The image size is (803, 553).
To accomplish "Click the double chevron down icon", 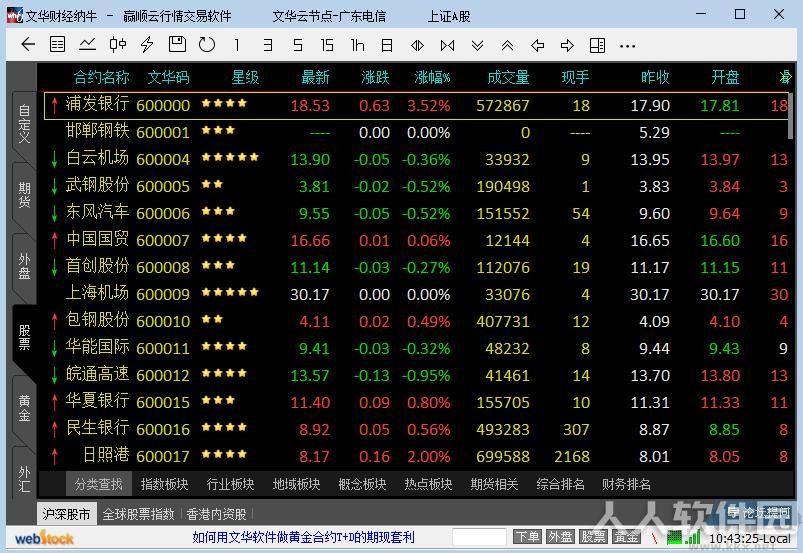I will (477, 45).
